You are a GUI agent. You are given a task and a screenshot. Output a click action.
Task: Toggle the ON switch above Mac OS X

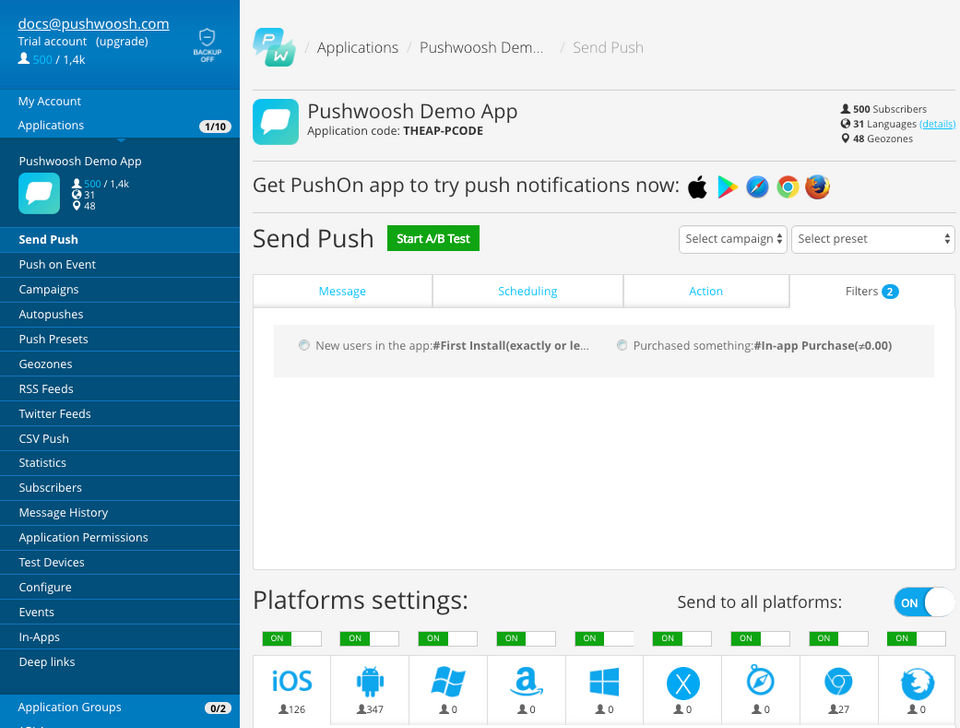pyautogui.click(x=682, y=639)
